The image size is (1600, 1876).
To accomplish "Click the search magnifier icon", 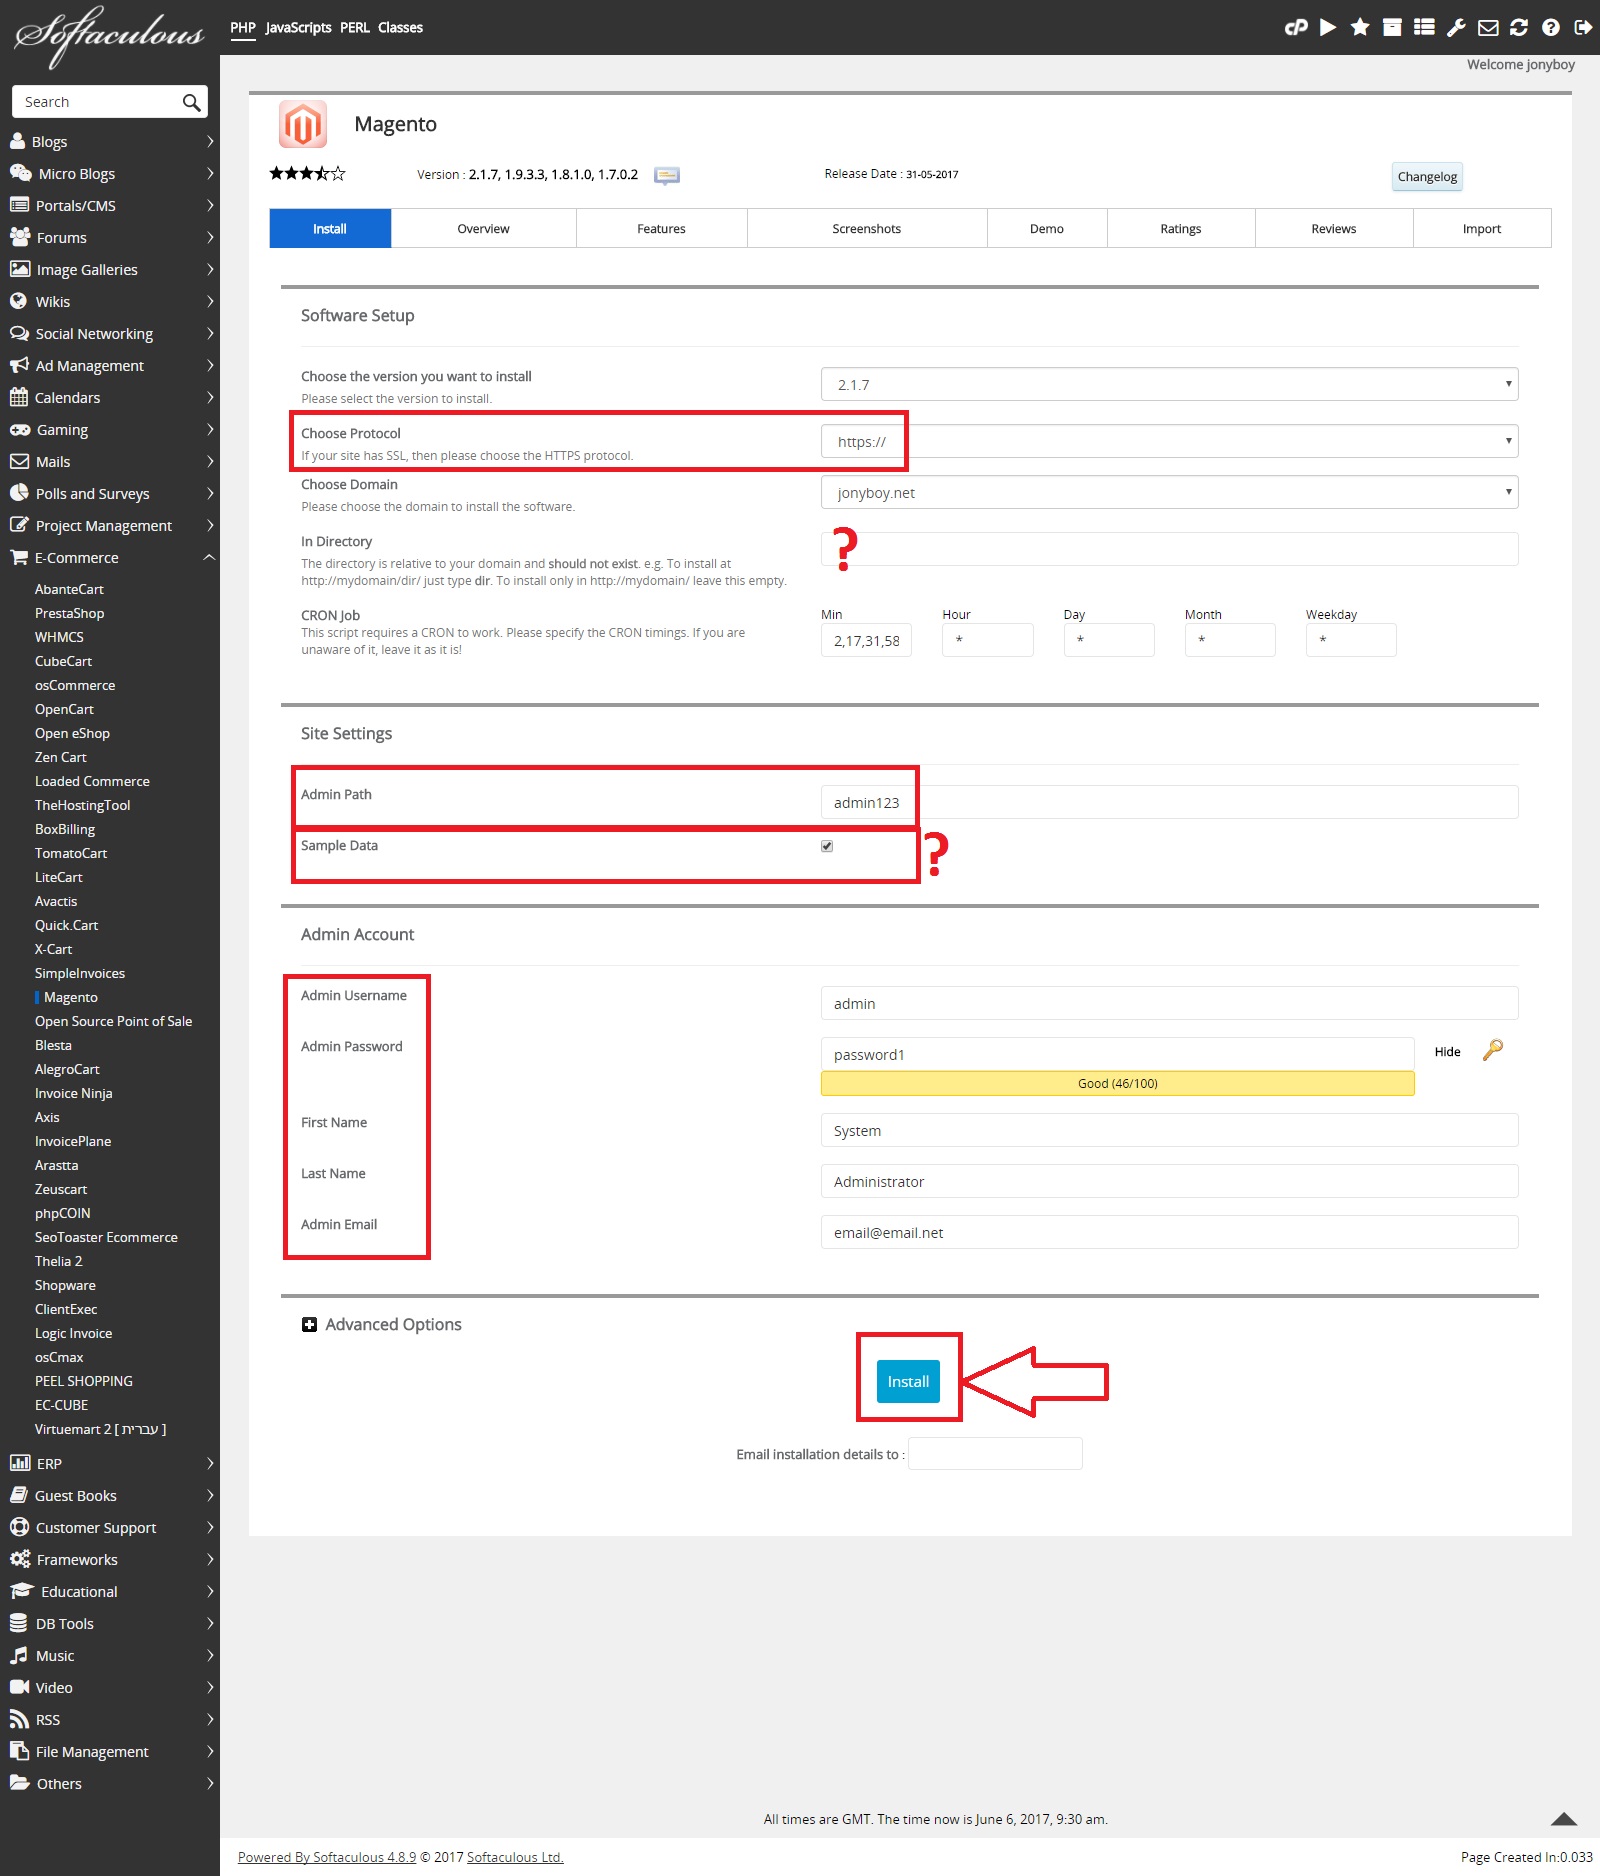I will point(192,102).
